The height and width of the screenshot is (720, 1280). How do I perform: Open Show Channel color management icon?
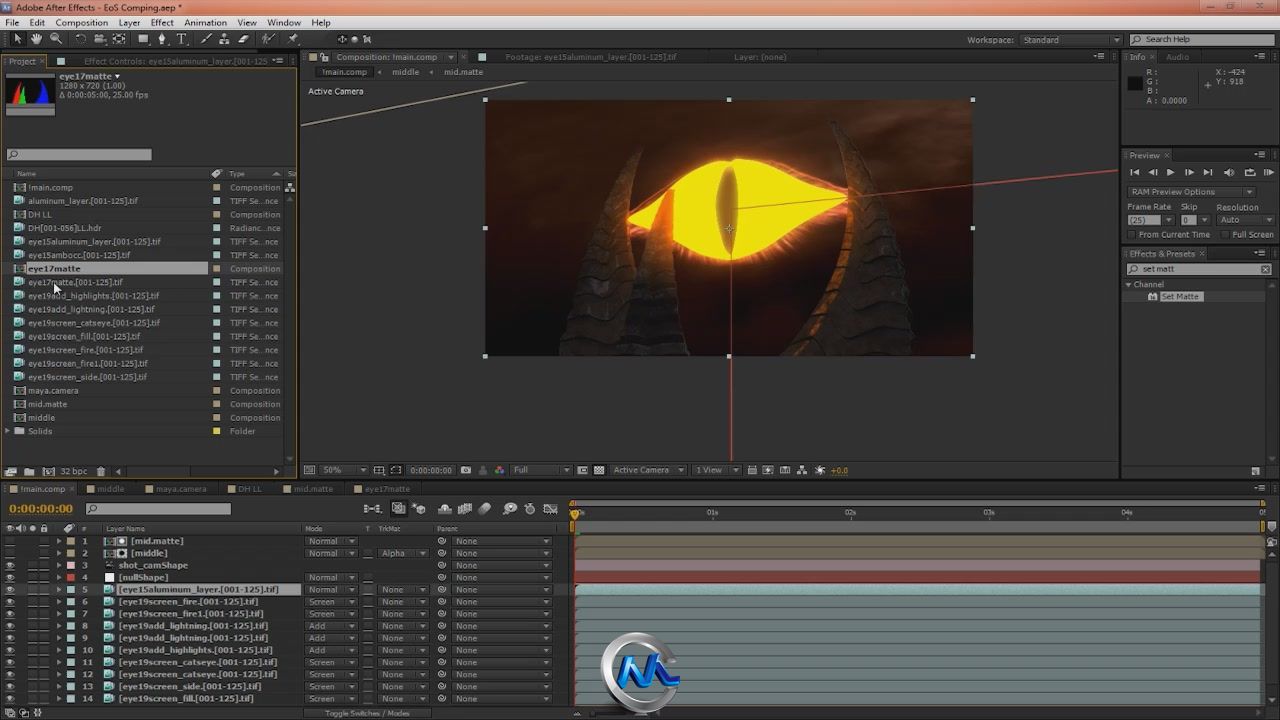(x=499, y=470)
